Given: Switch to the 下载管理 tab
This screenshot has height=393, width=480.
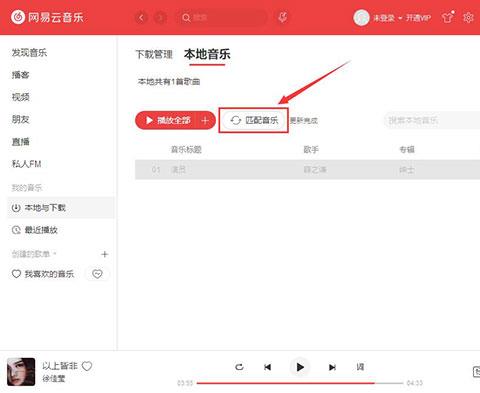Looking at the screenshot, I should pos(154,54).
